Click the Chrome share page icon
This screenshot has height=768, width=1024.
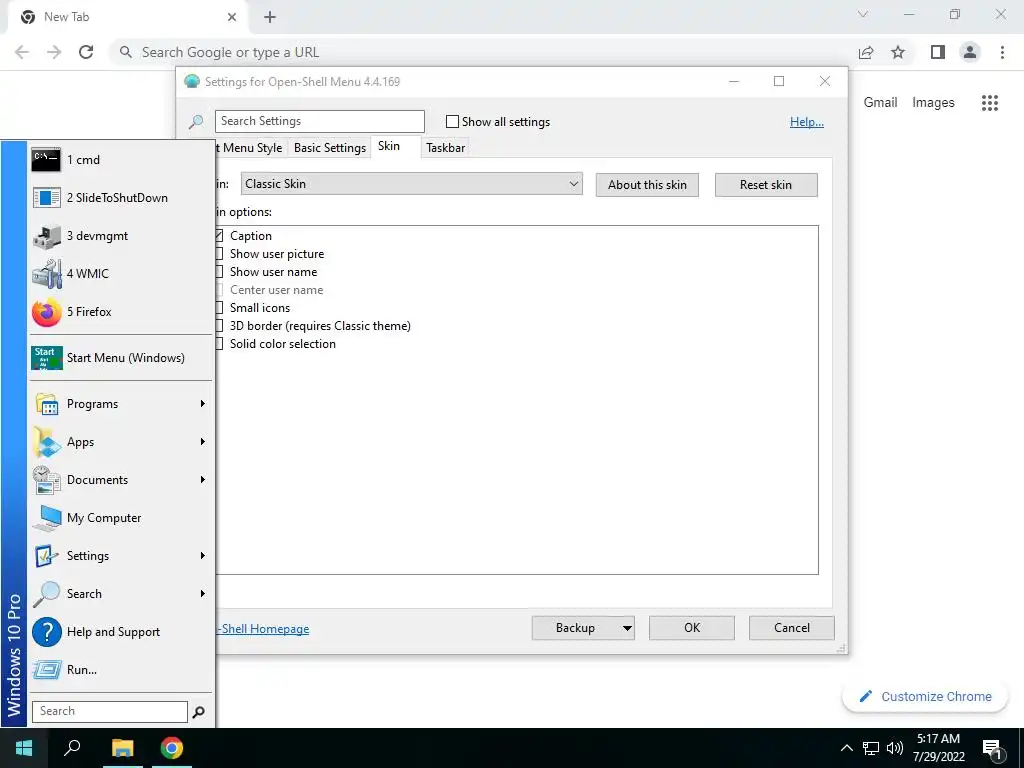[x=866, y=52]
